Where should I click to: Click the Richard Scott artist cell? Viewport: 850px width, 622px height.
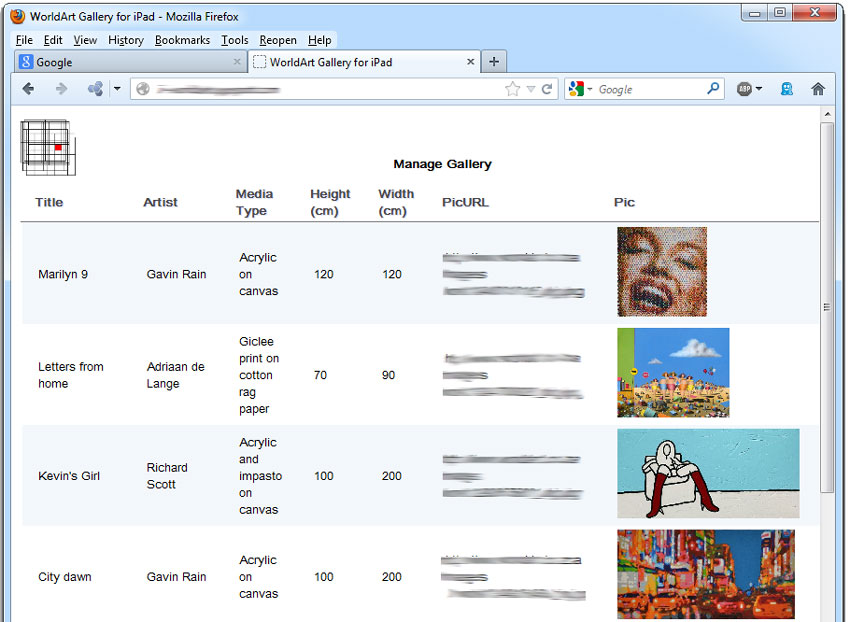coord(167,476)
